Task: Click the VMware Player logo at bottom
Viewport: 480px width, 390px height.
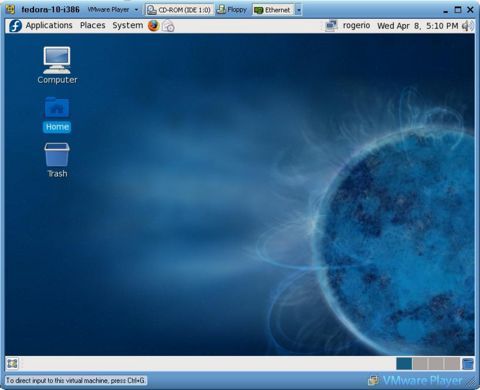Action: click(415, 380)
